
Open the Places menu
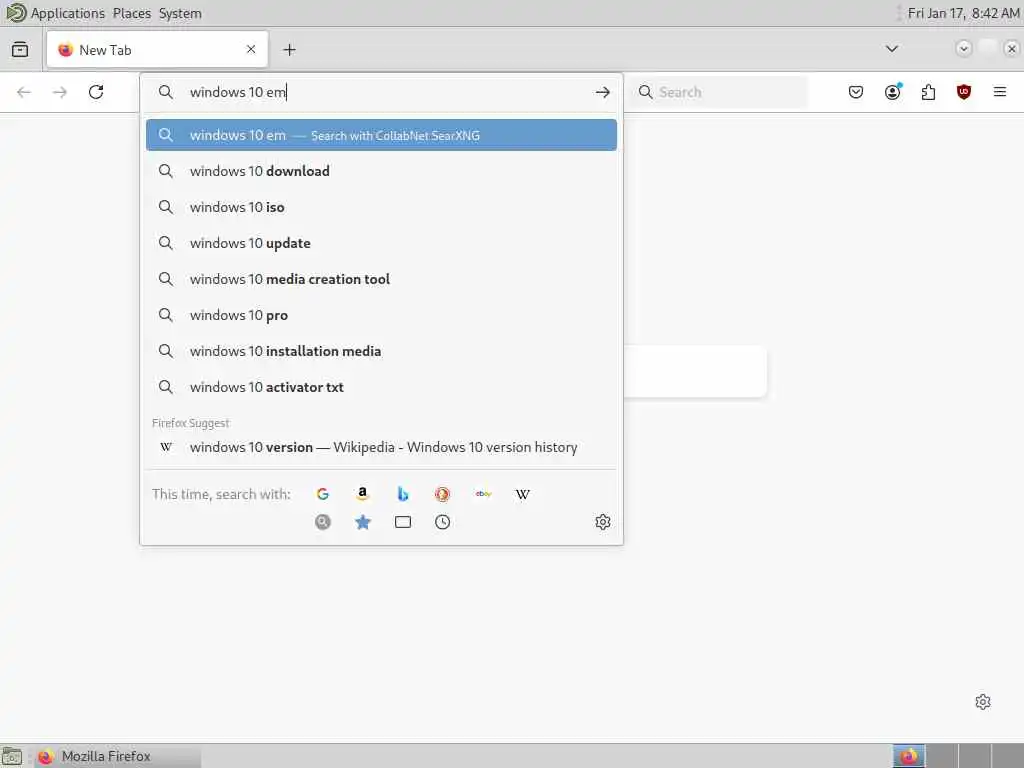132,13
